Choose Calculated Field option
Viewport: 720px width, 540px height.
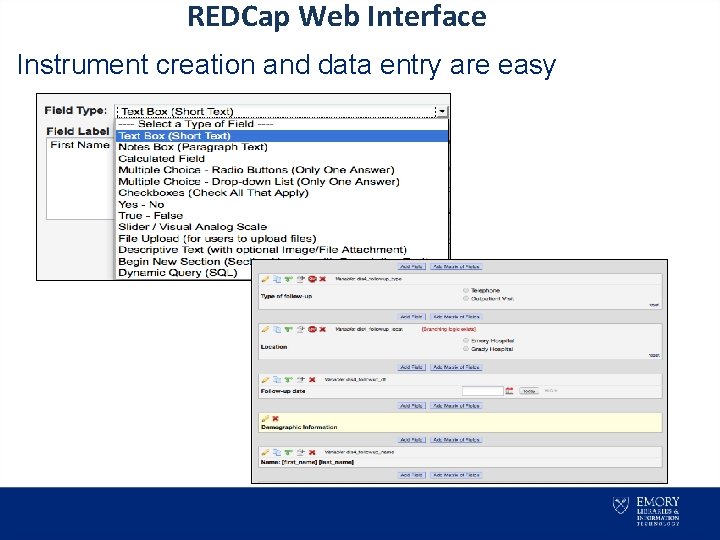pyautogui.click(x=282, y=158)
